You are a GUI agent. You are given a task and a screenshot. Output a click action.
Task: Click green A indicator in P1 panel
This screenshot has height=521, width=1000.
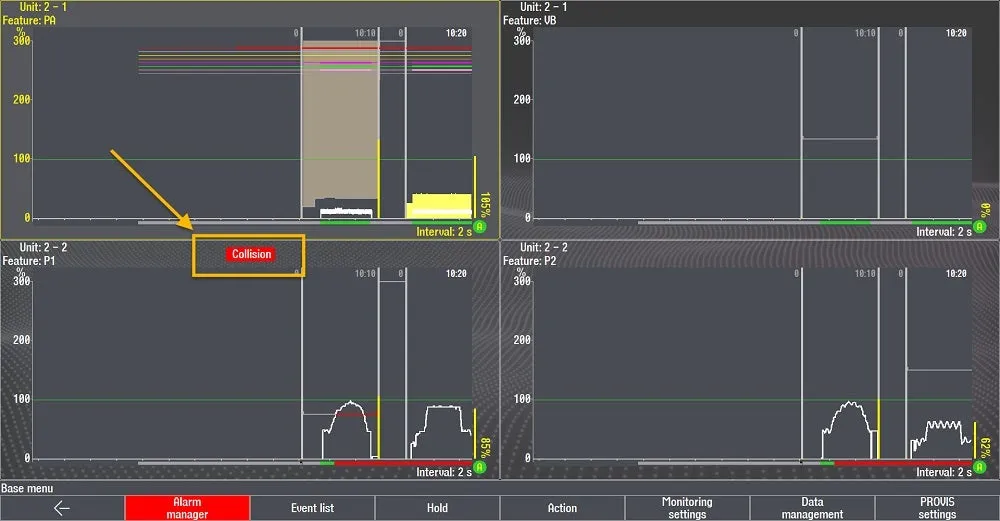pos(480,467)
